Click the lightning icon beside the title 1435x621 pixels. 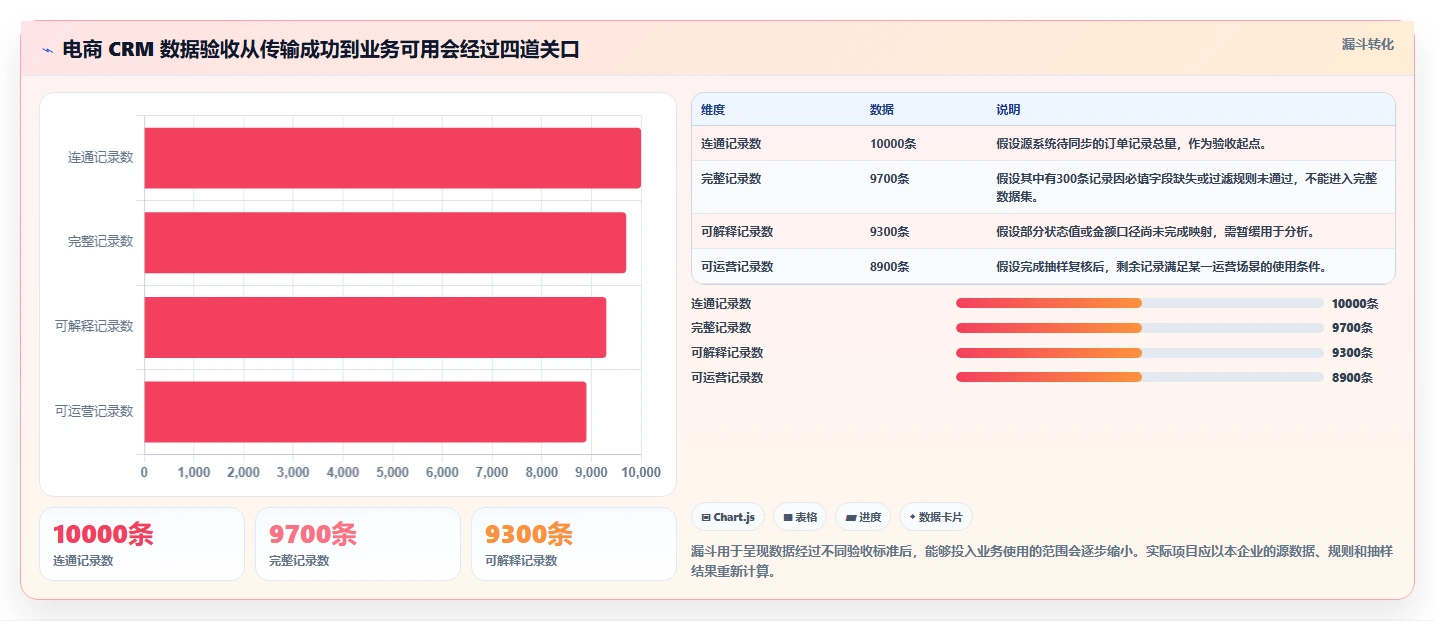point(47,50)
